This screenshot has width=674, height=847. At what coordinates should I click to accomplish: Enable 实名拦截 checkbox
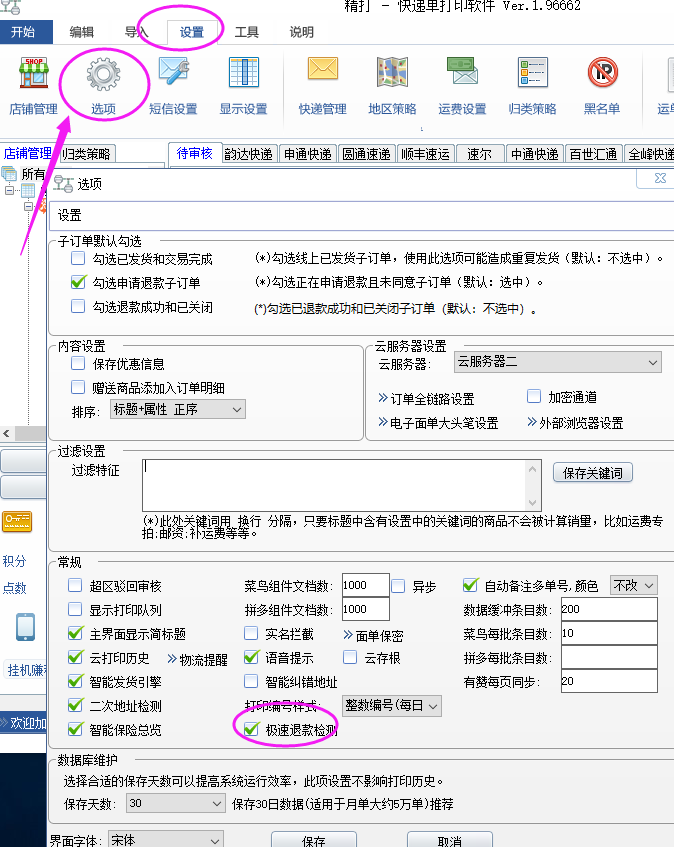pyautogui.click(x=251, y=633)
